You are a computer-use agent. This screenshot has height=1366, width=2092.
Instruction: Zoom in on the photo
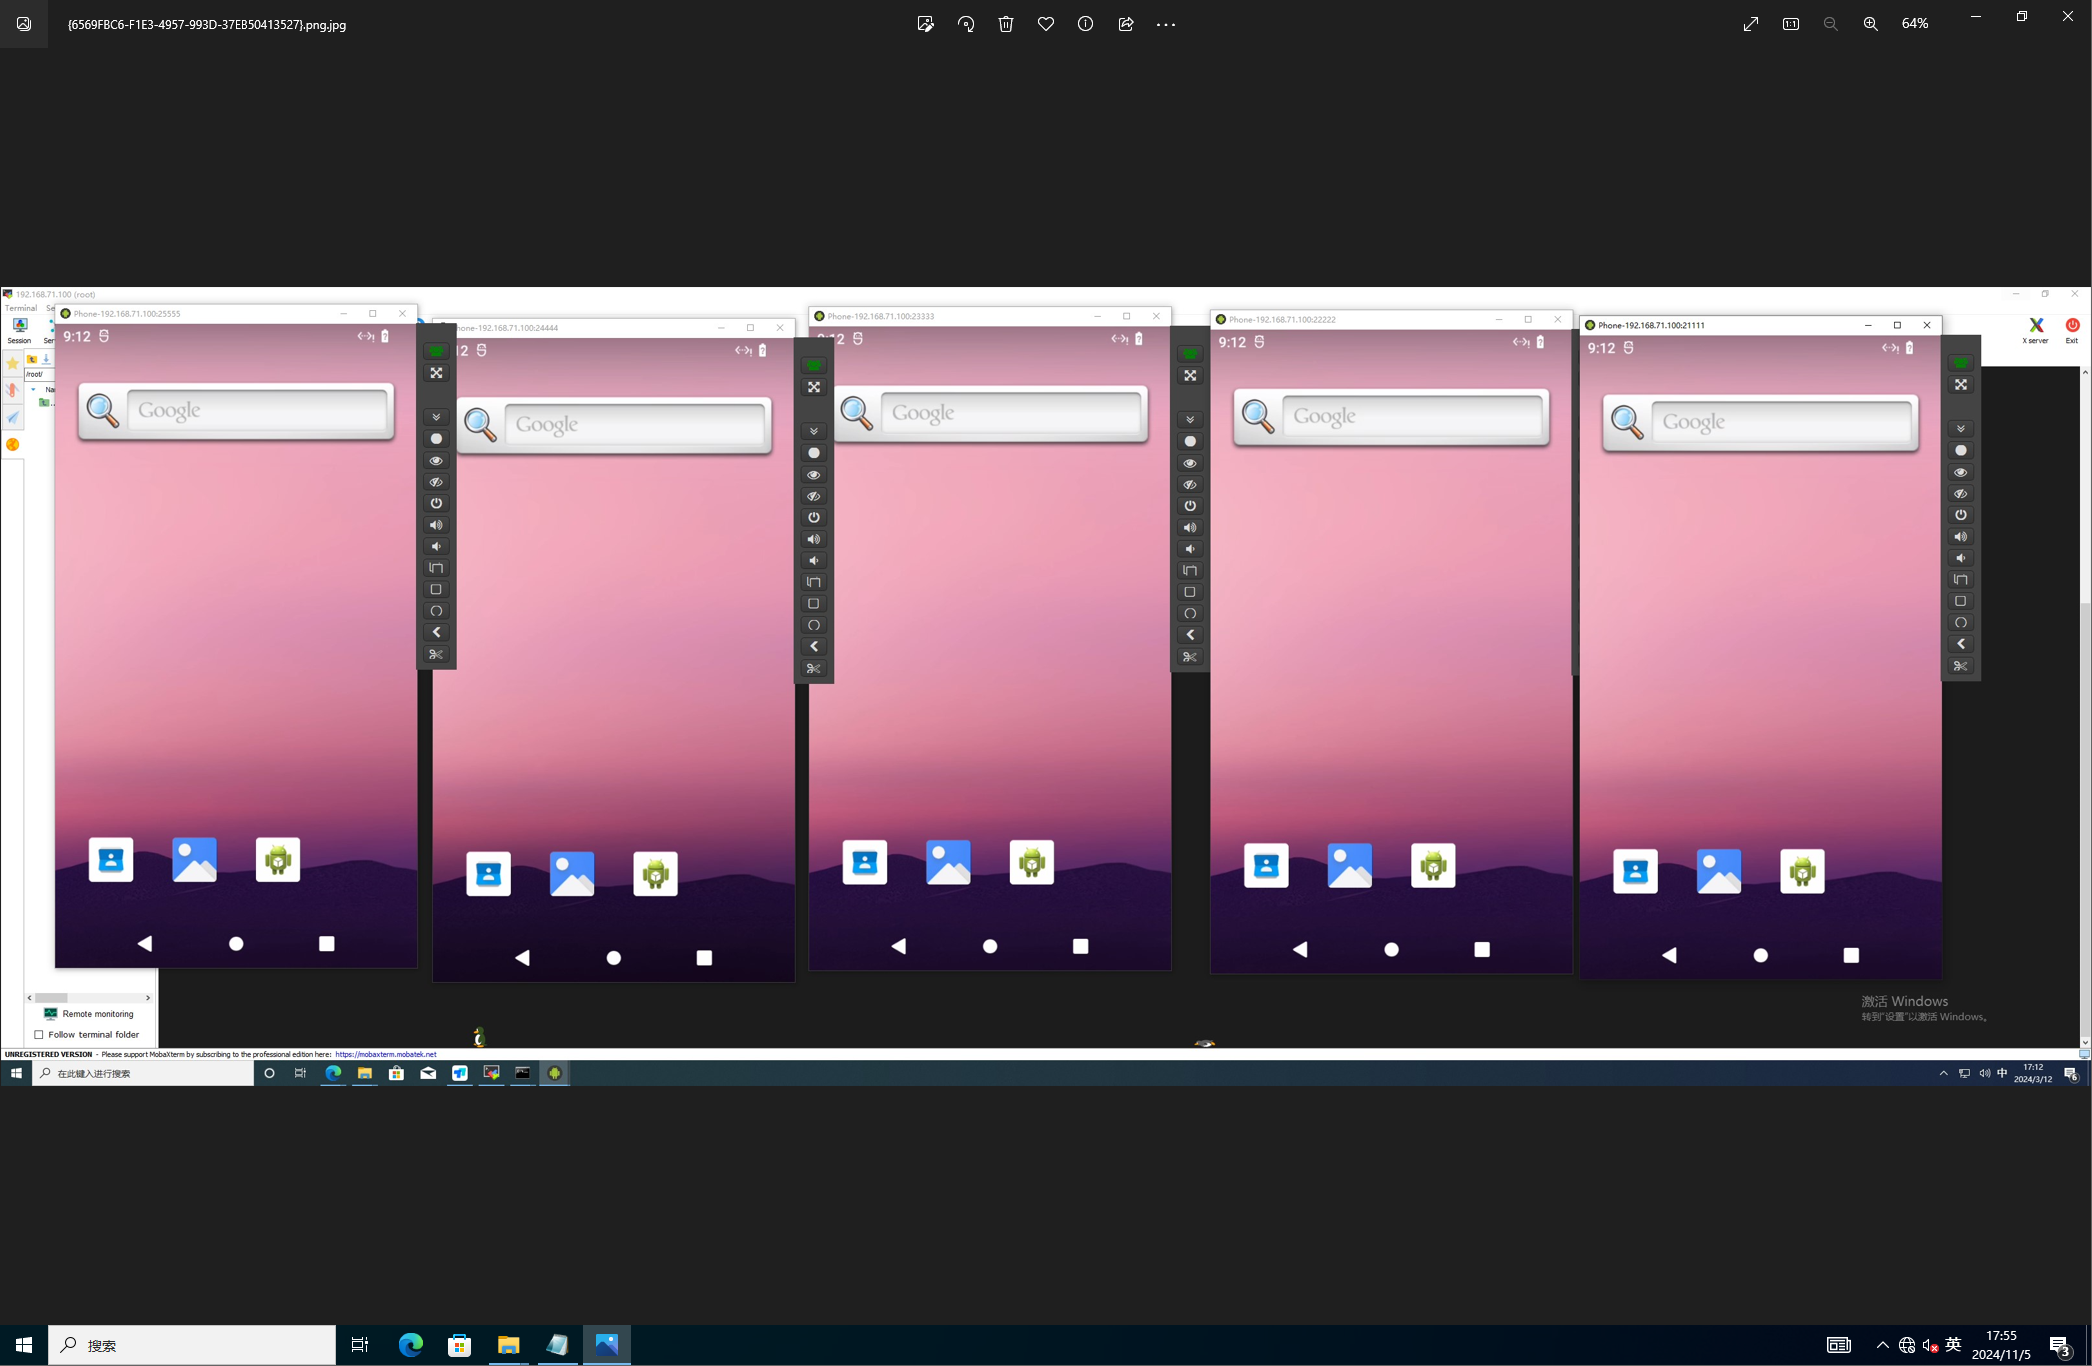[1871, 24]
